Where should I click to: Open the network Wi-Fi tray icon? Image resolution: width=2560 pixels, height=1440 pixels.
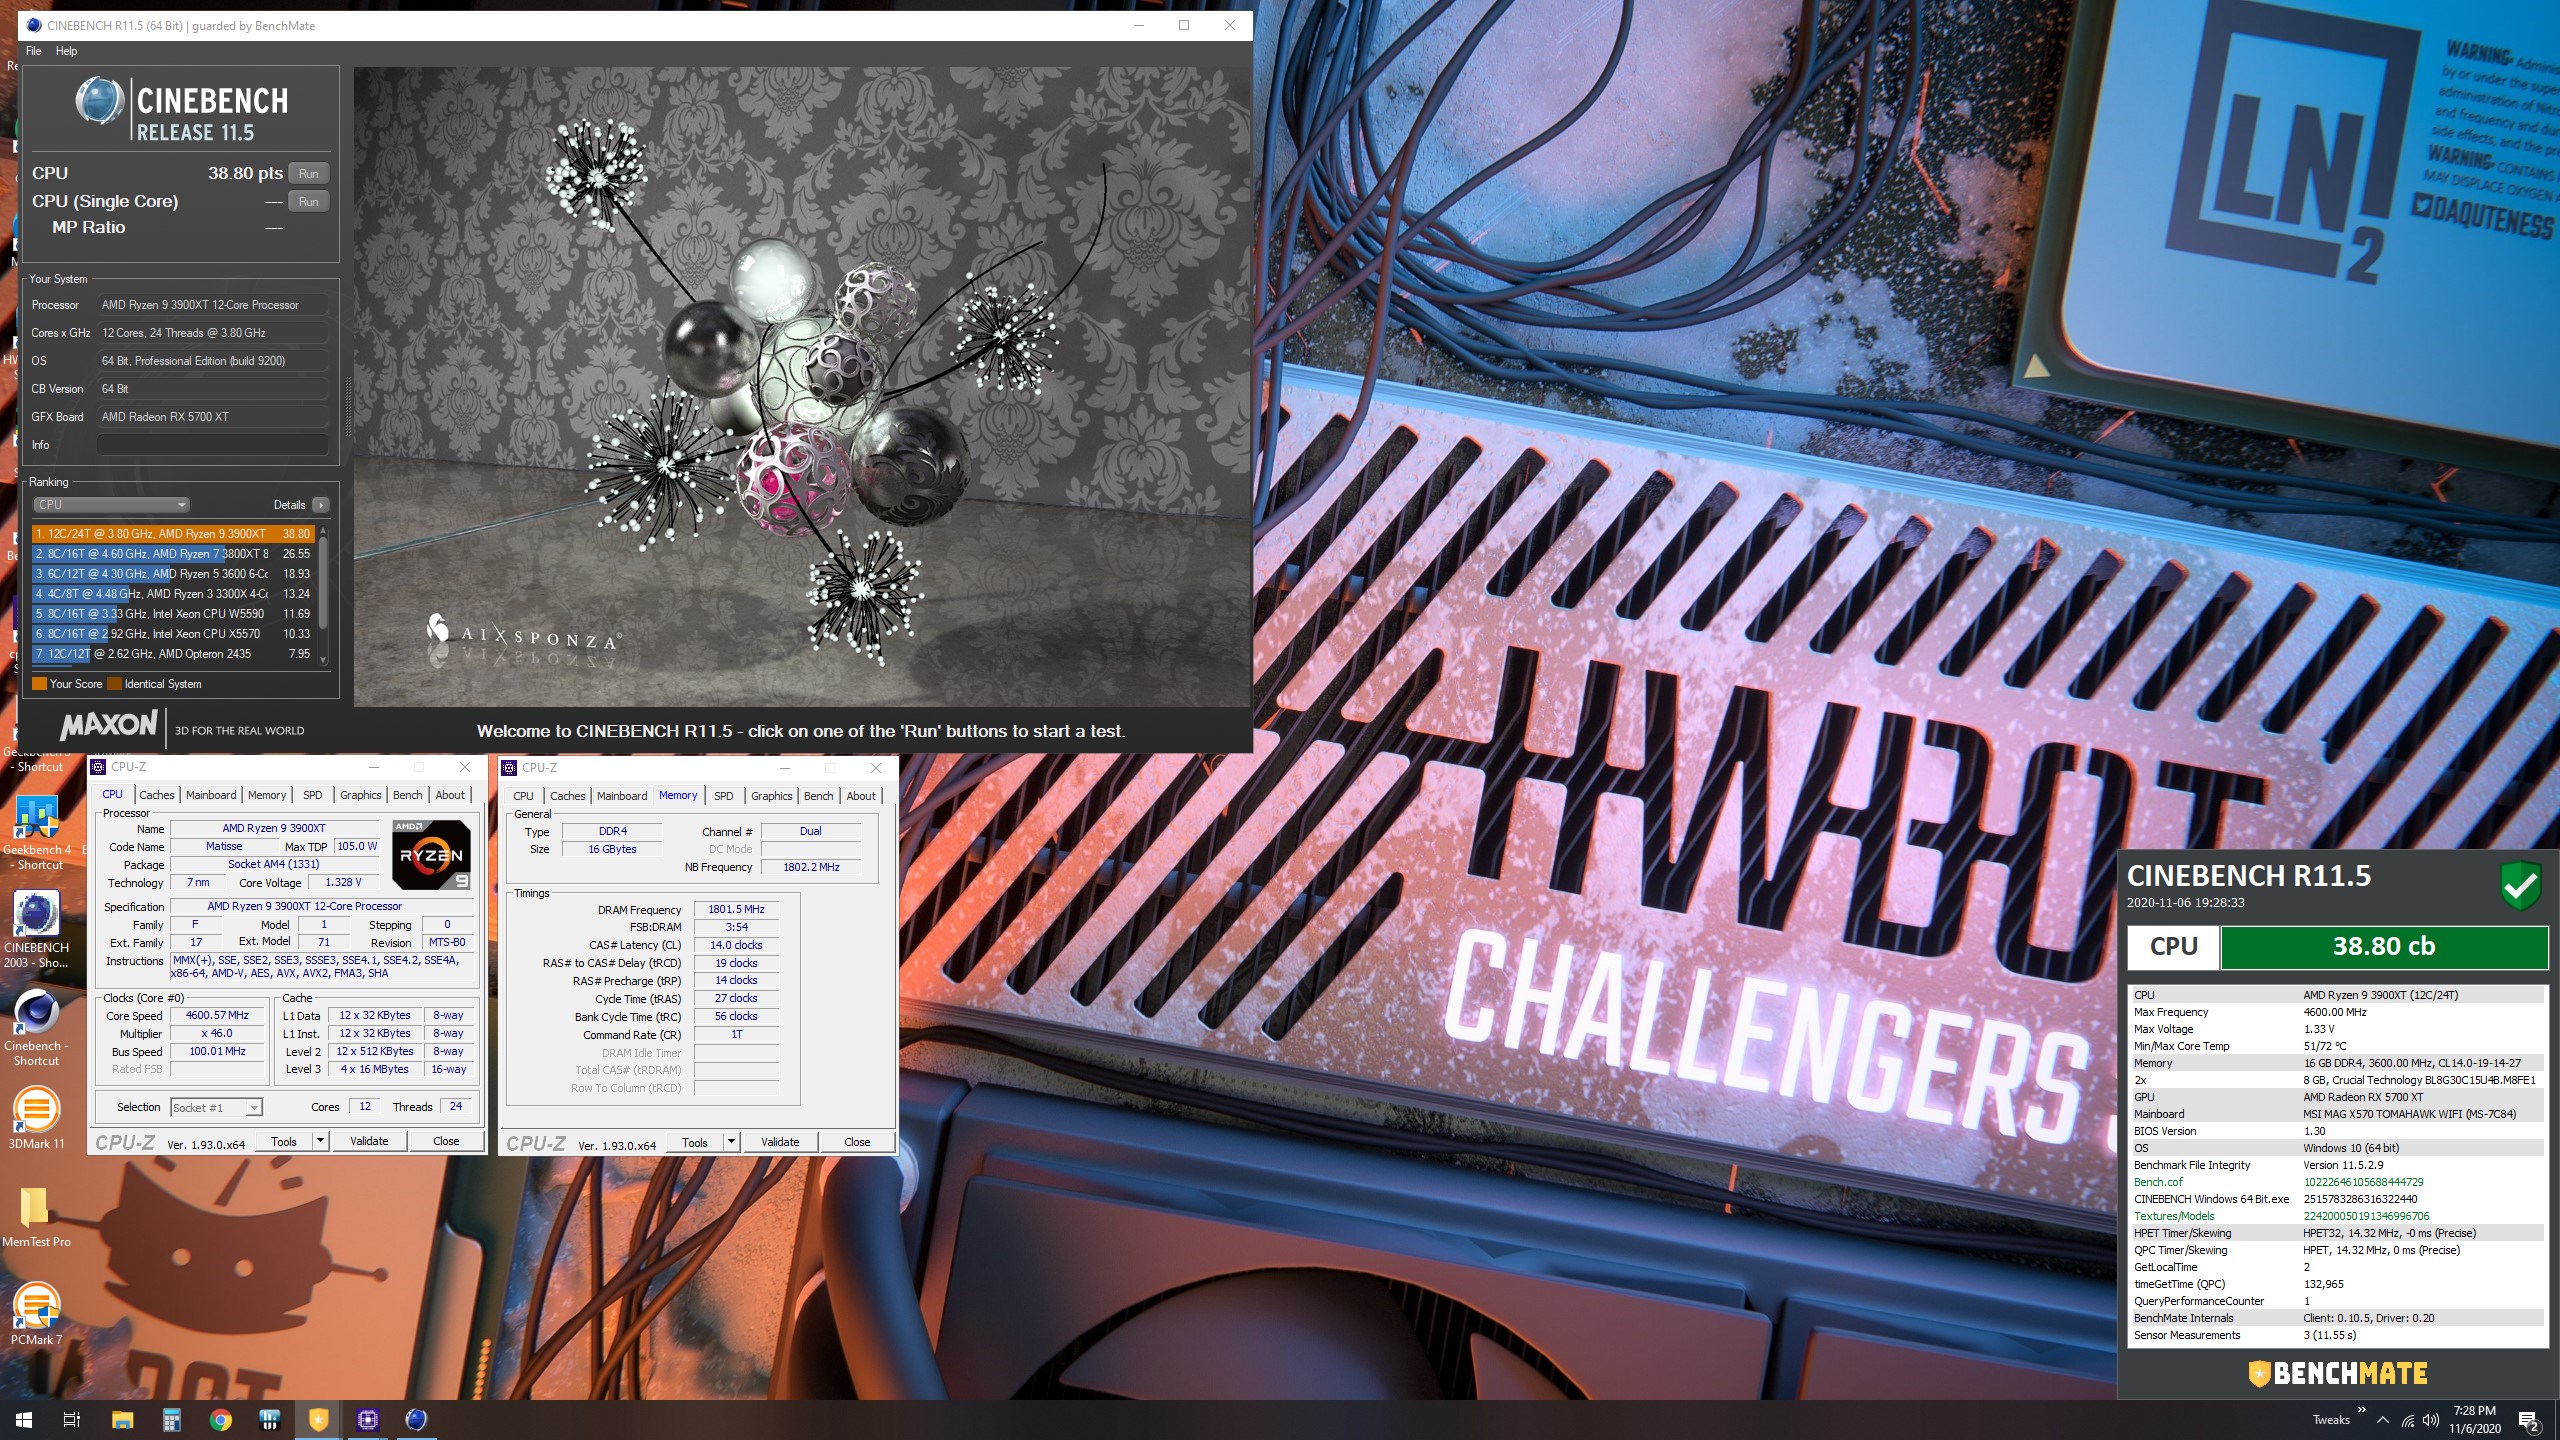pos(2408,1420)
